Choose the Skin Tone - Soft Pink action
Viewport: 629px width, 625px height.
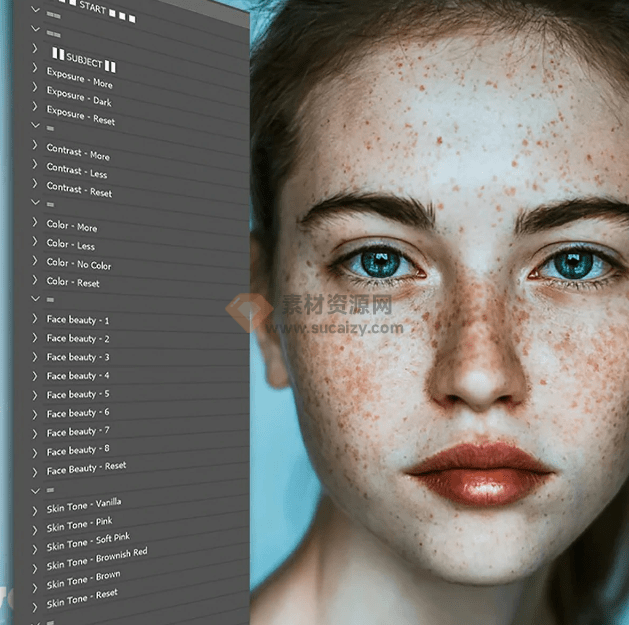tap(88, 541)
